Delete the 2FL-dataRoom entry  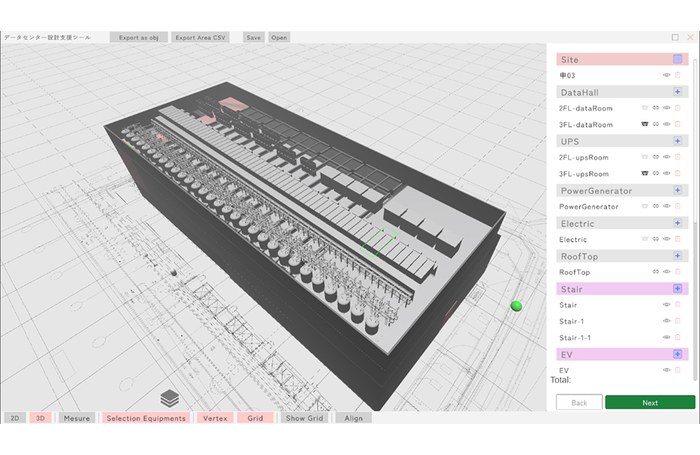coord(678,108)
